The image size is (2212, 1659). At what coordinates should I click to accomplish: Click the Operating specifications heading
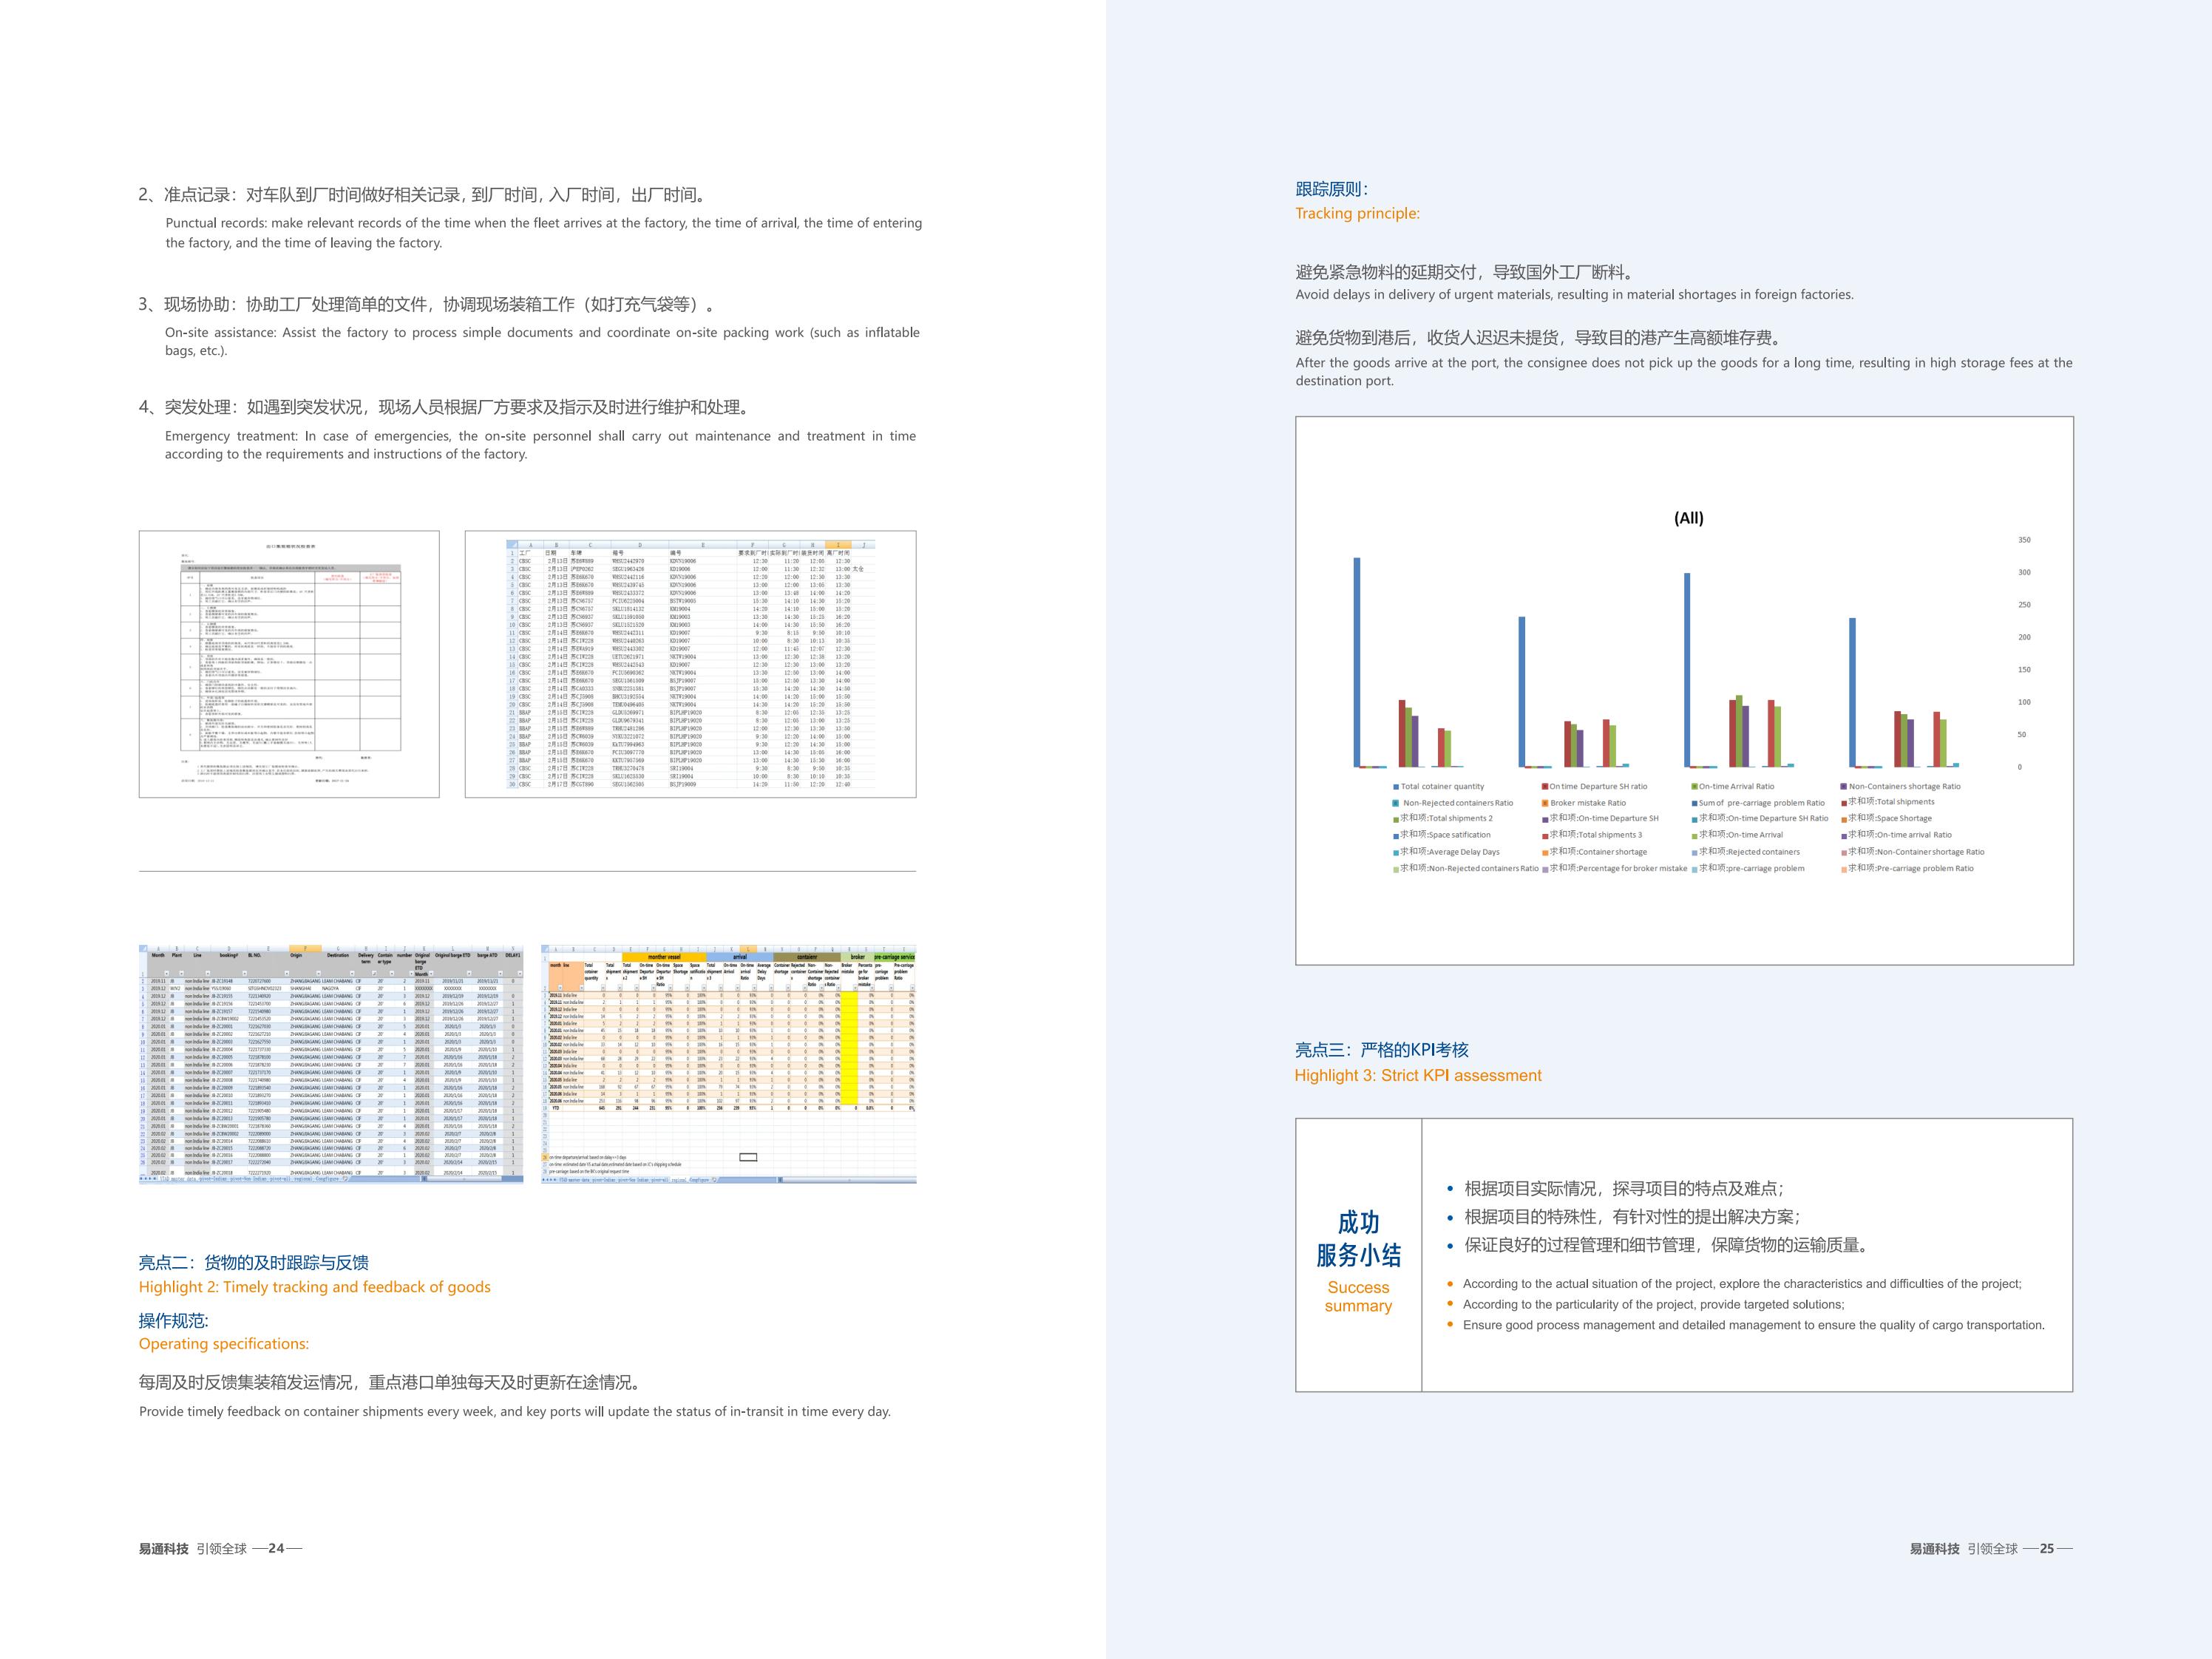[224, 1344]
